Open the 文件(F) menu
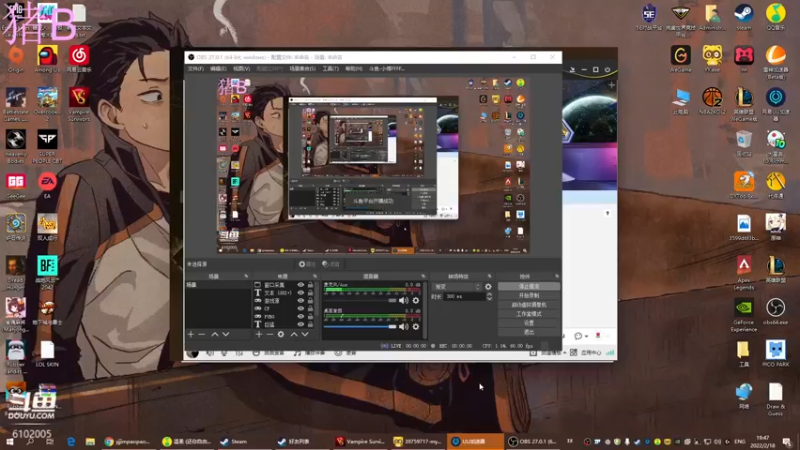800x450 pixels. click(x=195, y=68)
